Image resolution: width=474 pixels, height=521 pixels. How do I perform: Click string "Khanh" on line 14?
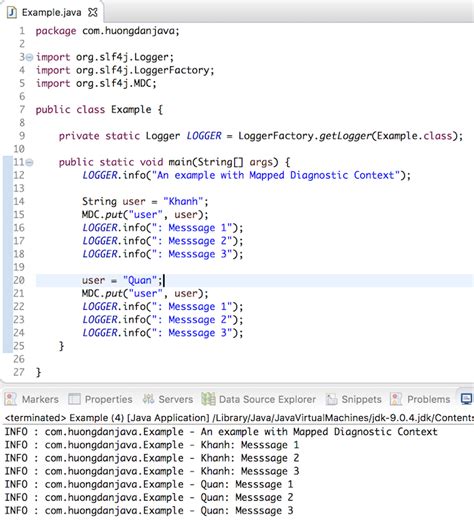tap(183, 202)
